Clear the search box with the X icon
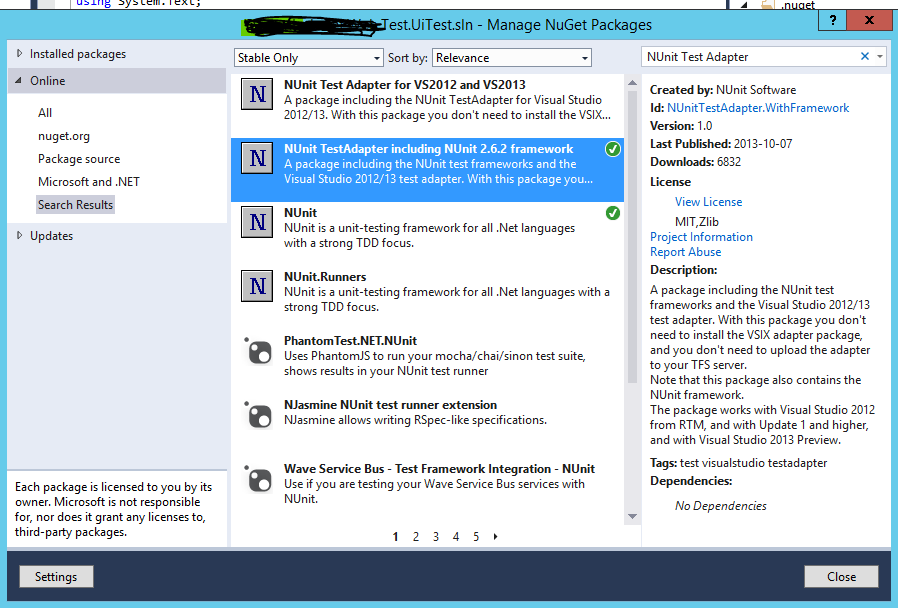Viewport: 898px width, 608px height. click(865, 56)
